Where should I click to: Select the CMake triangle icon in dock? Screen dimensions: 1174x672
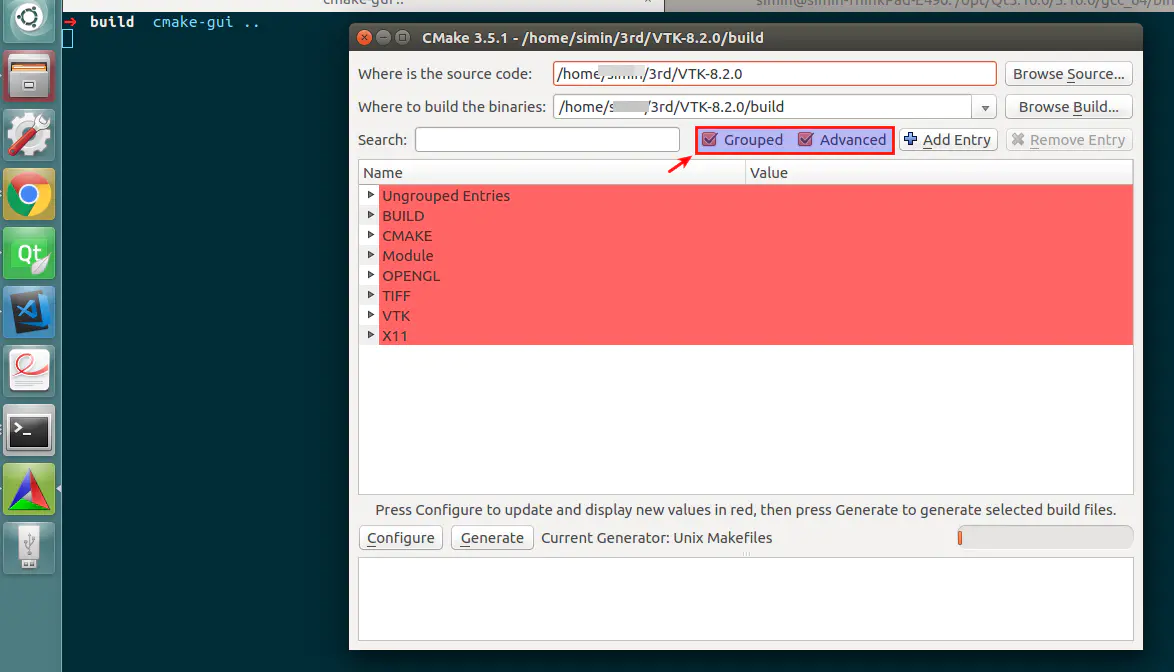(29, 489)
